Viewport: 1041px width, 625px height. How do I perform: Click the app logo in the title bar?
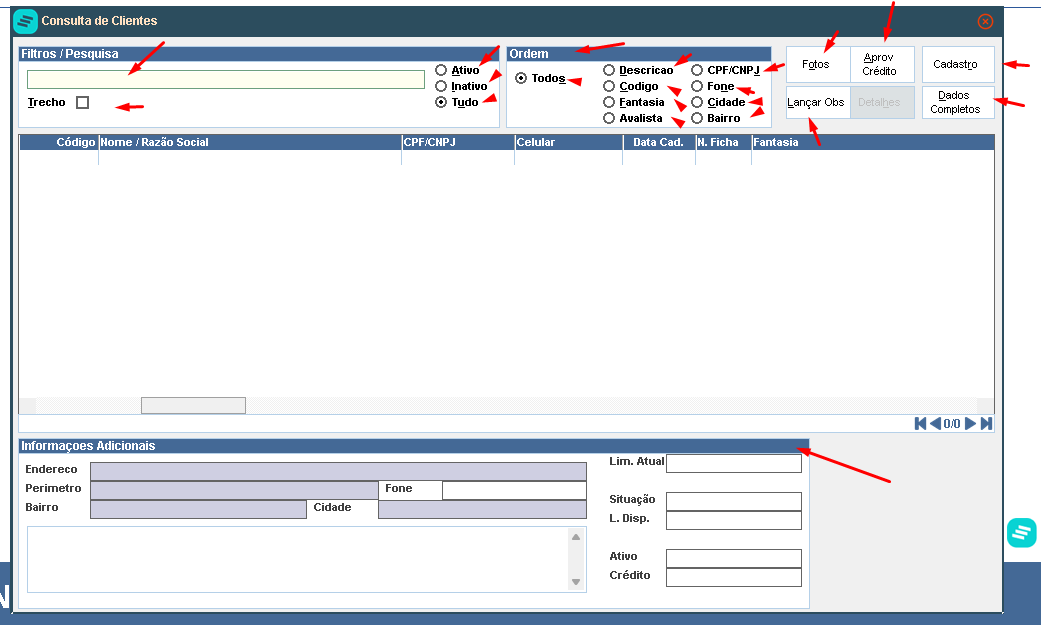click(x=25, y=21)
